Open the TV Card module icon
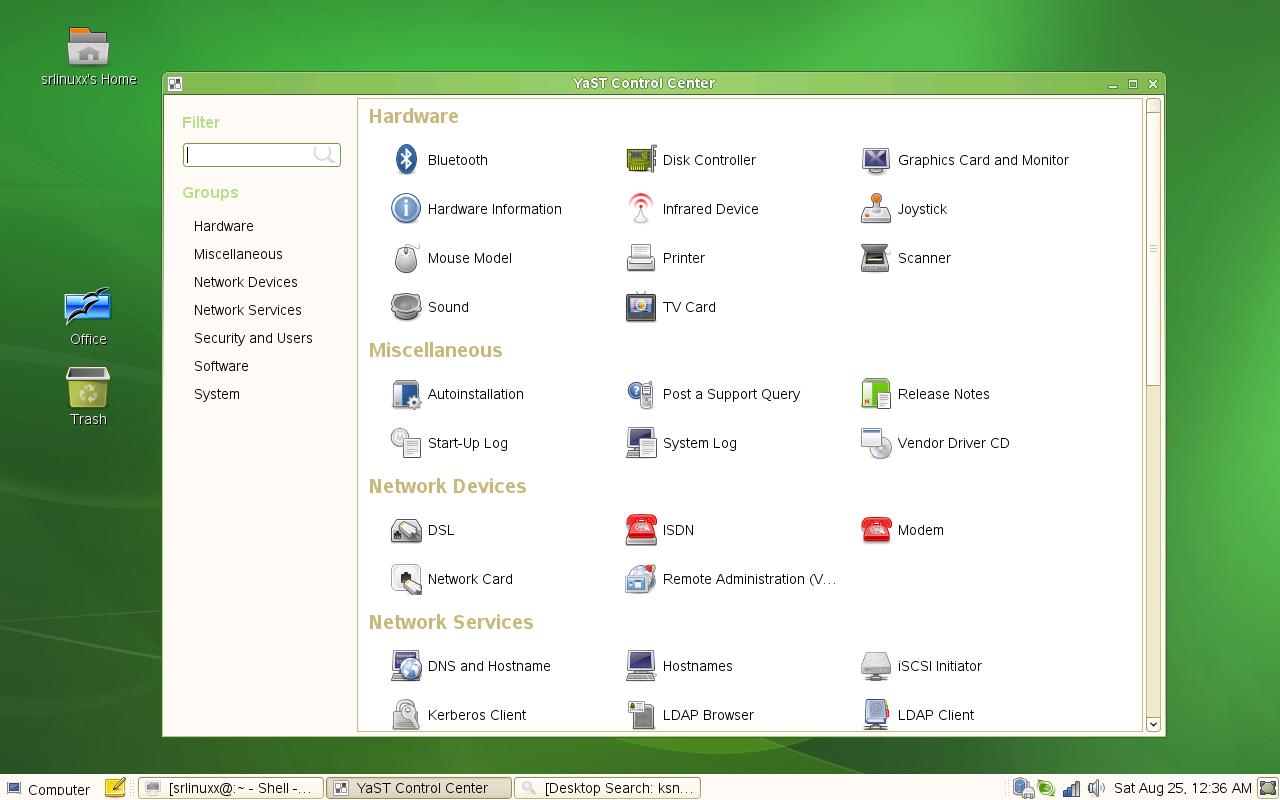The width and height of the screenshot is (1280, 800). (641, 307)
